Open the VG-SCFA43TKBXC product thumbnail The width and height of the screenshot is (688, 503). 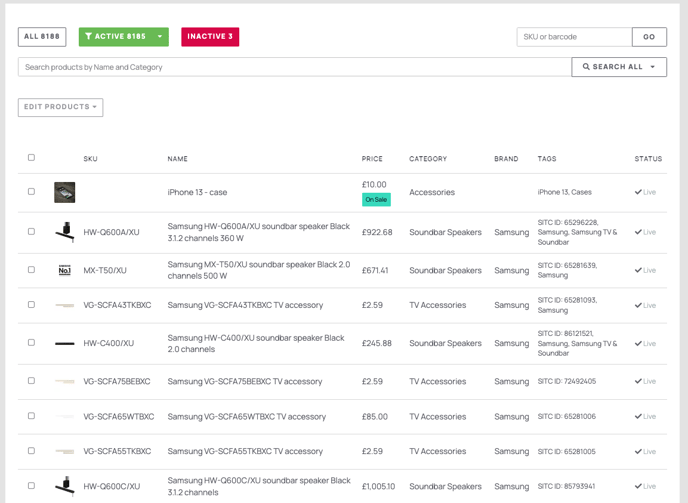64,305
